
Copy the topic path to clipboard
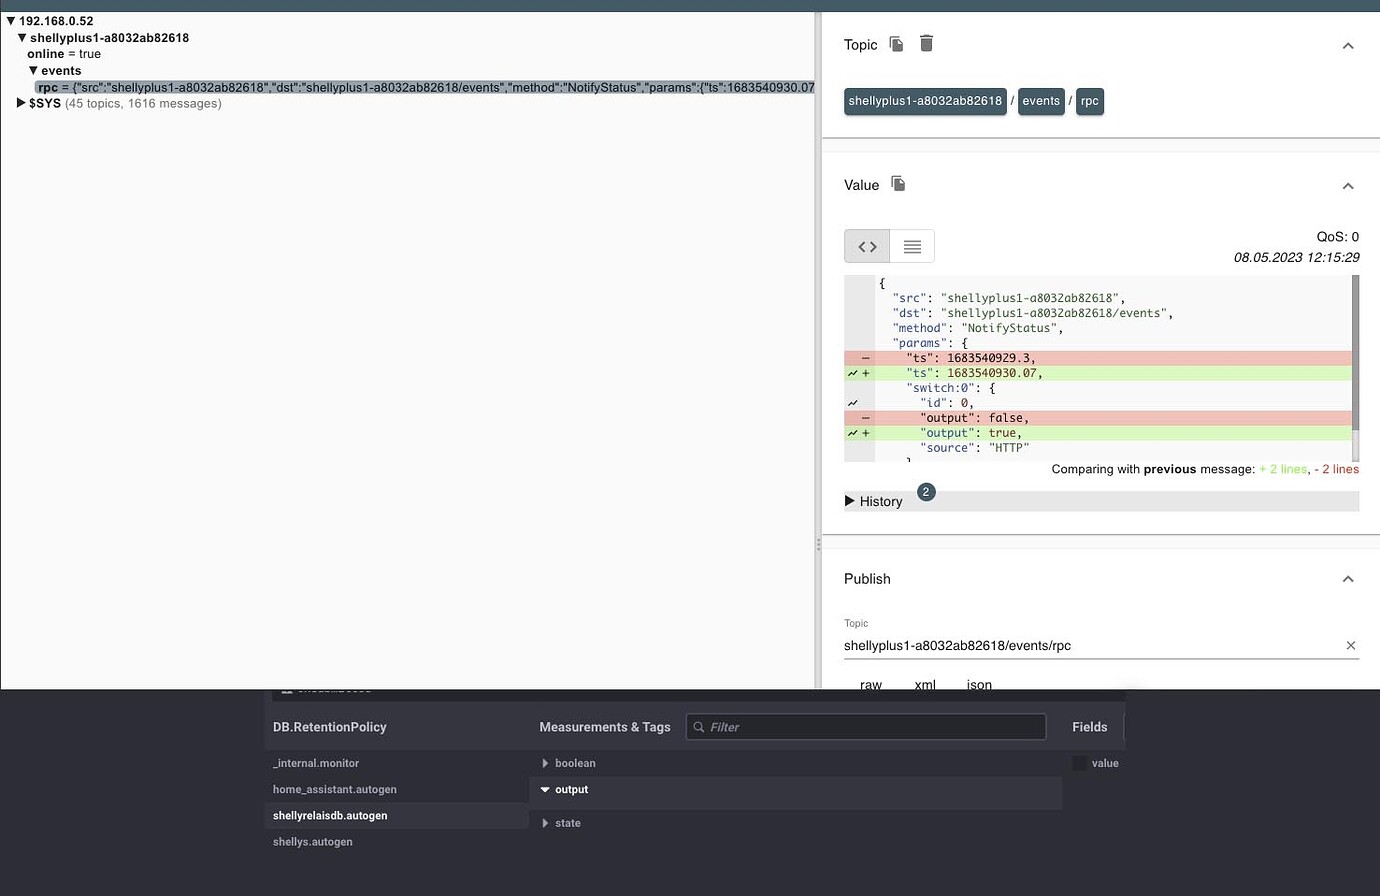coord(896,44)
